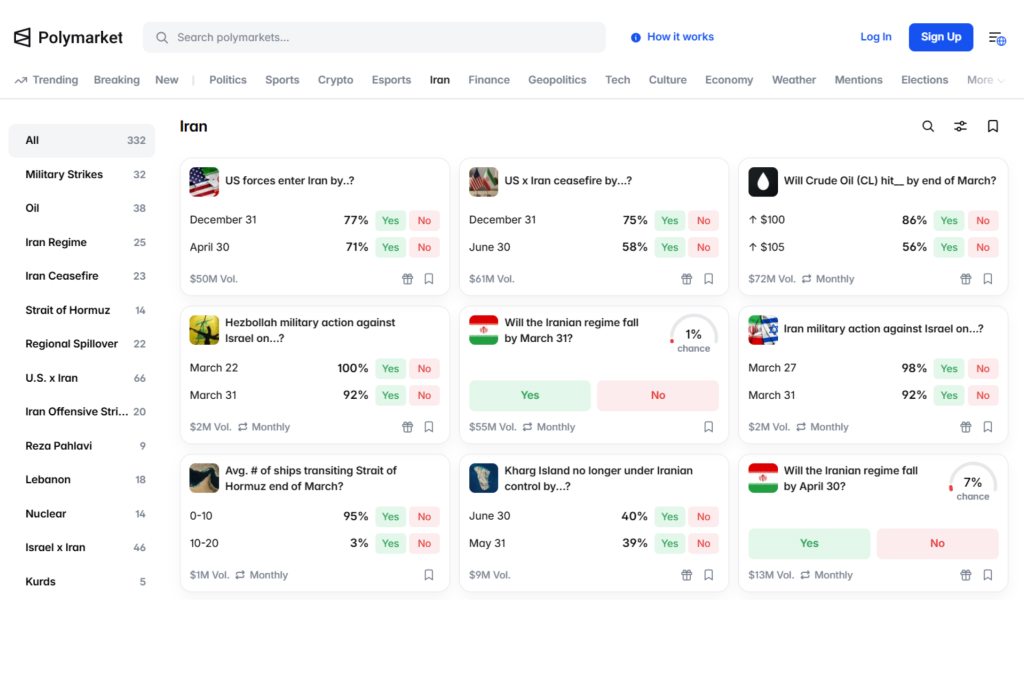Viewport: 1024px width, 683px height.
Task: Bookmark the US x Iran ceasefire market
Action: (709, 279)
